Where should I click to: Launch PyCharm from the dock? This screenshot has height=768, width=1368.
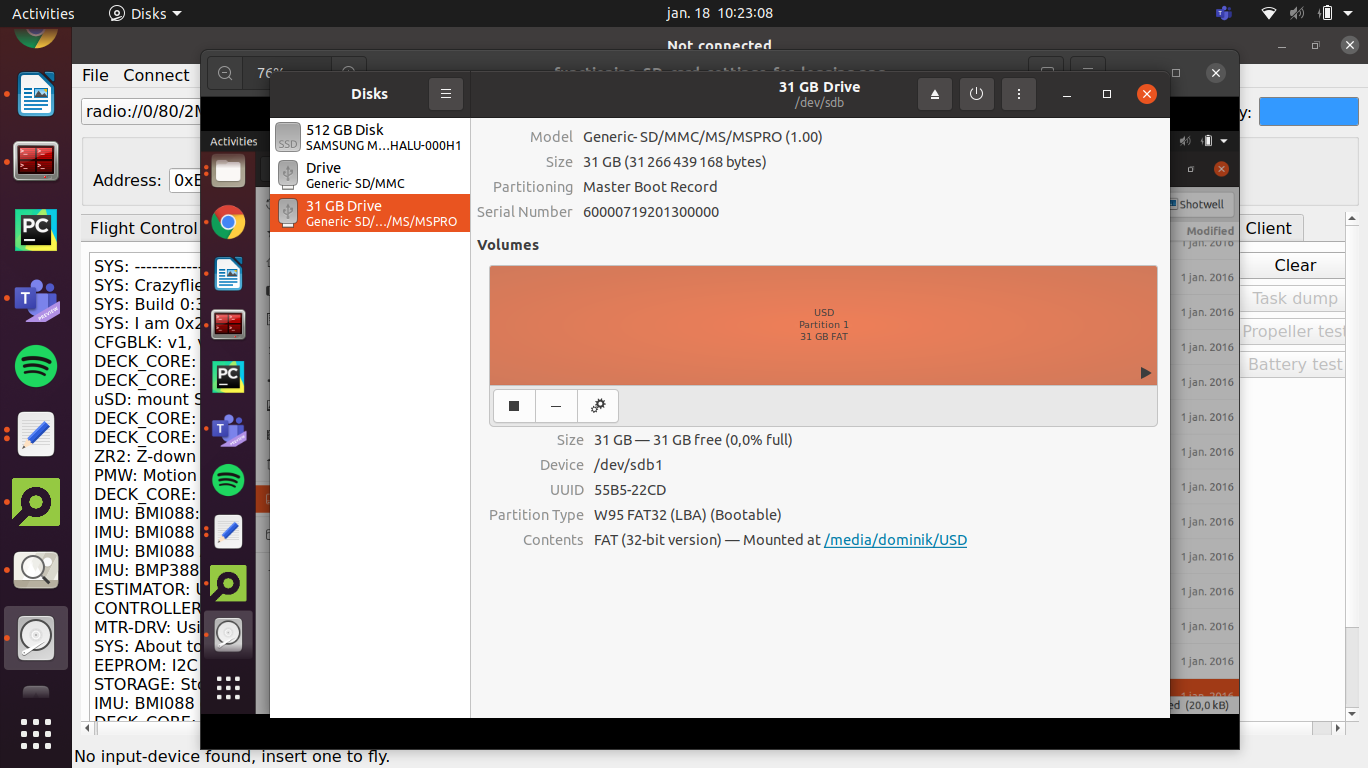(x=36, y=230)
